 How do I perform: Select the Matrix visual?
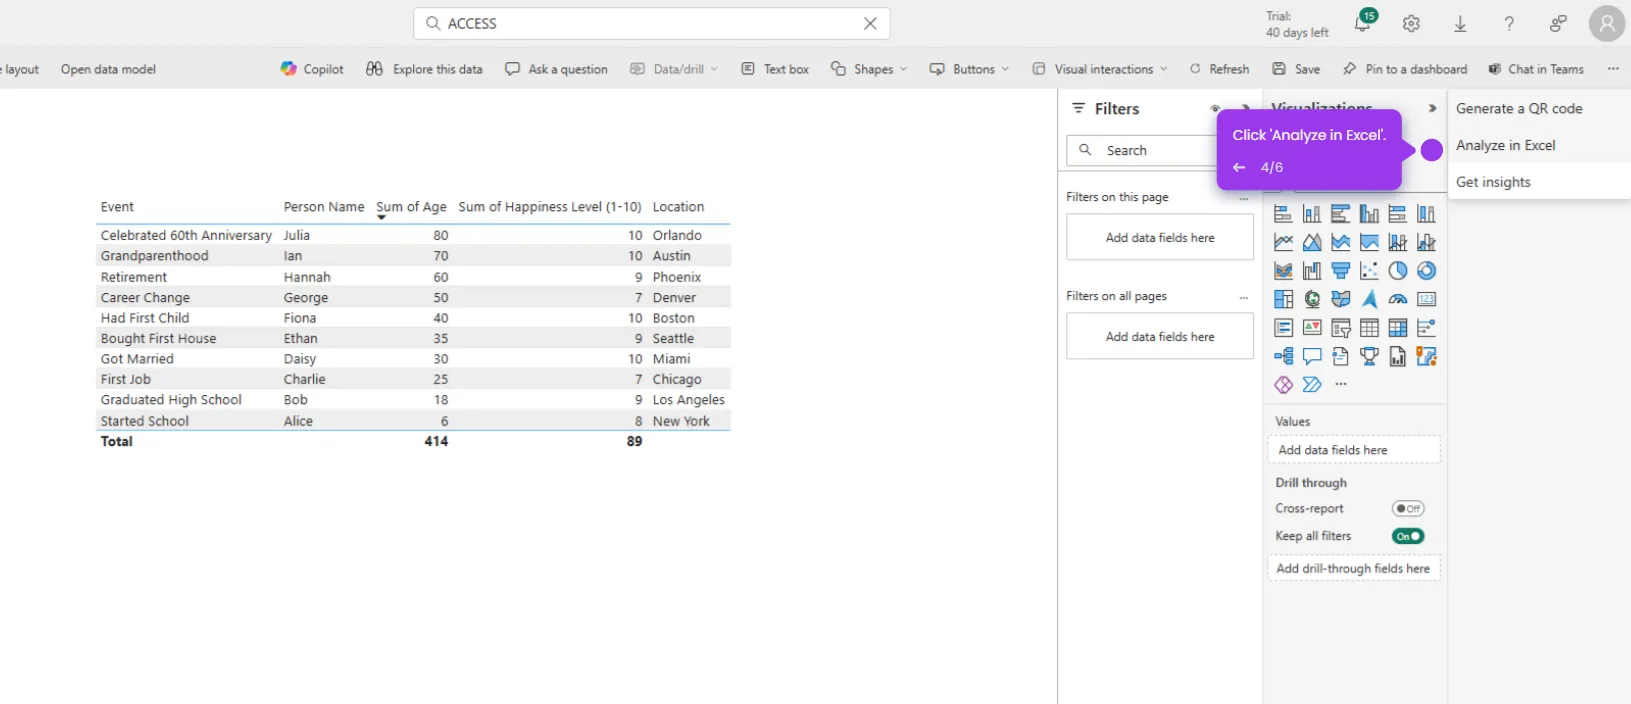[x=1398, y=328]
